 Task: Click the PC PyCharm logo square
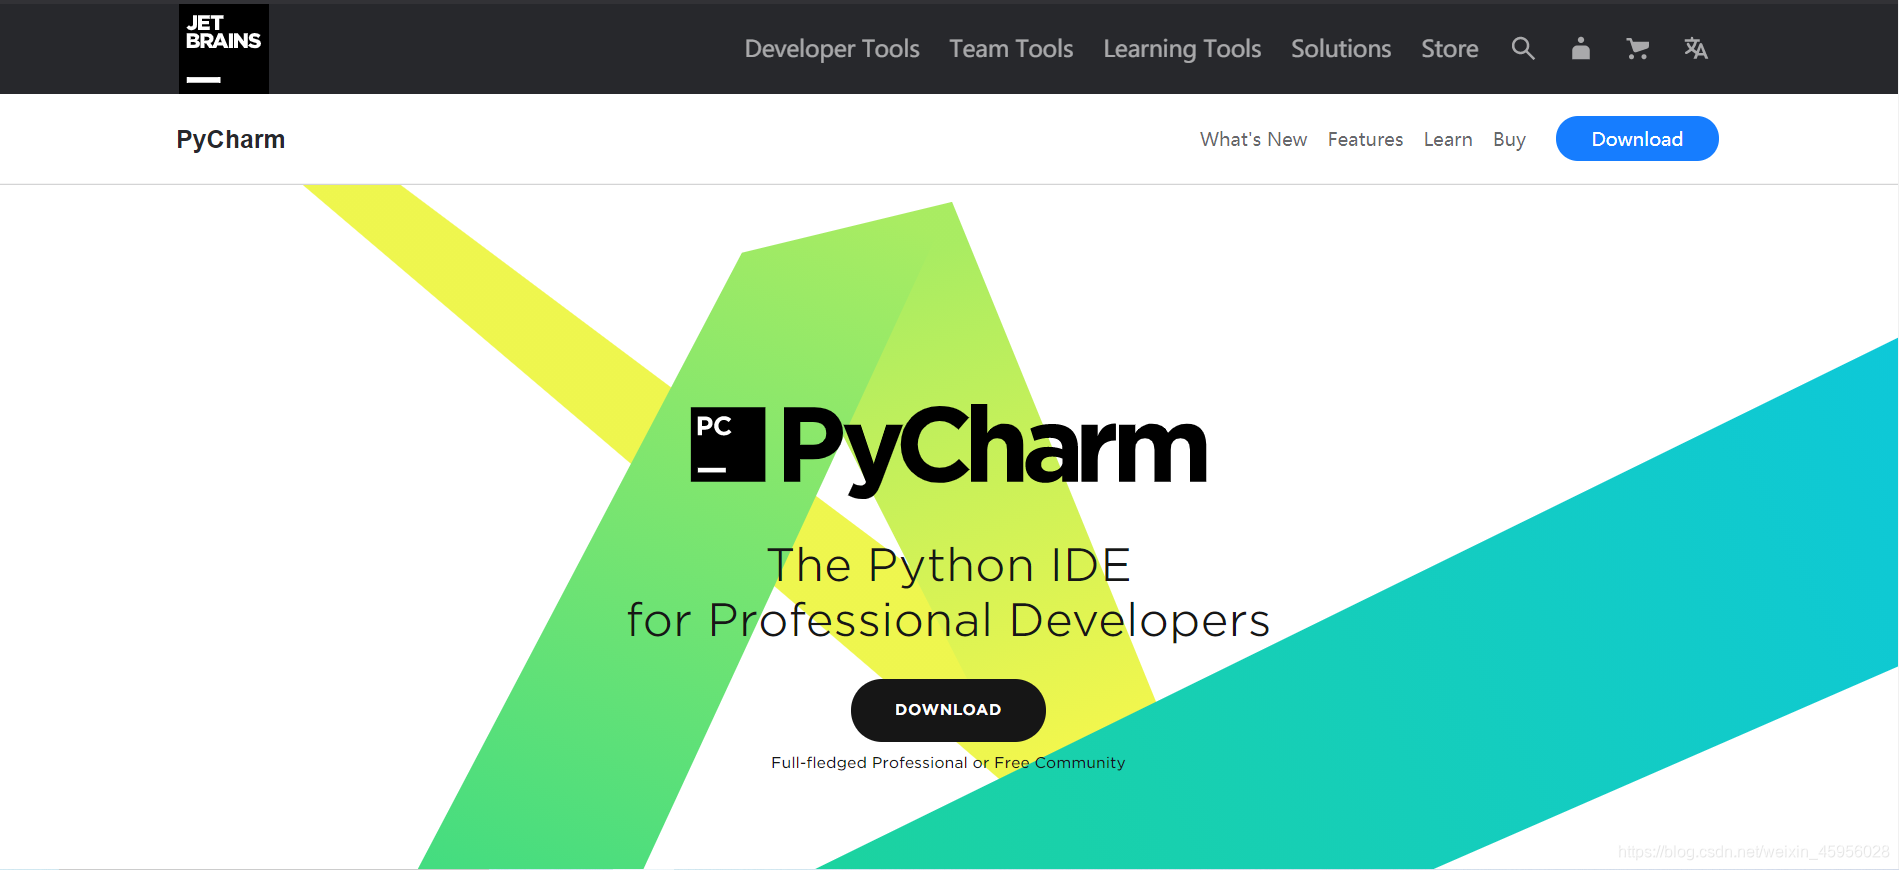728,445
